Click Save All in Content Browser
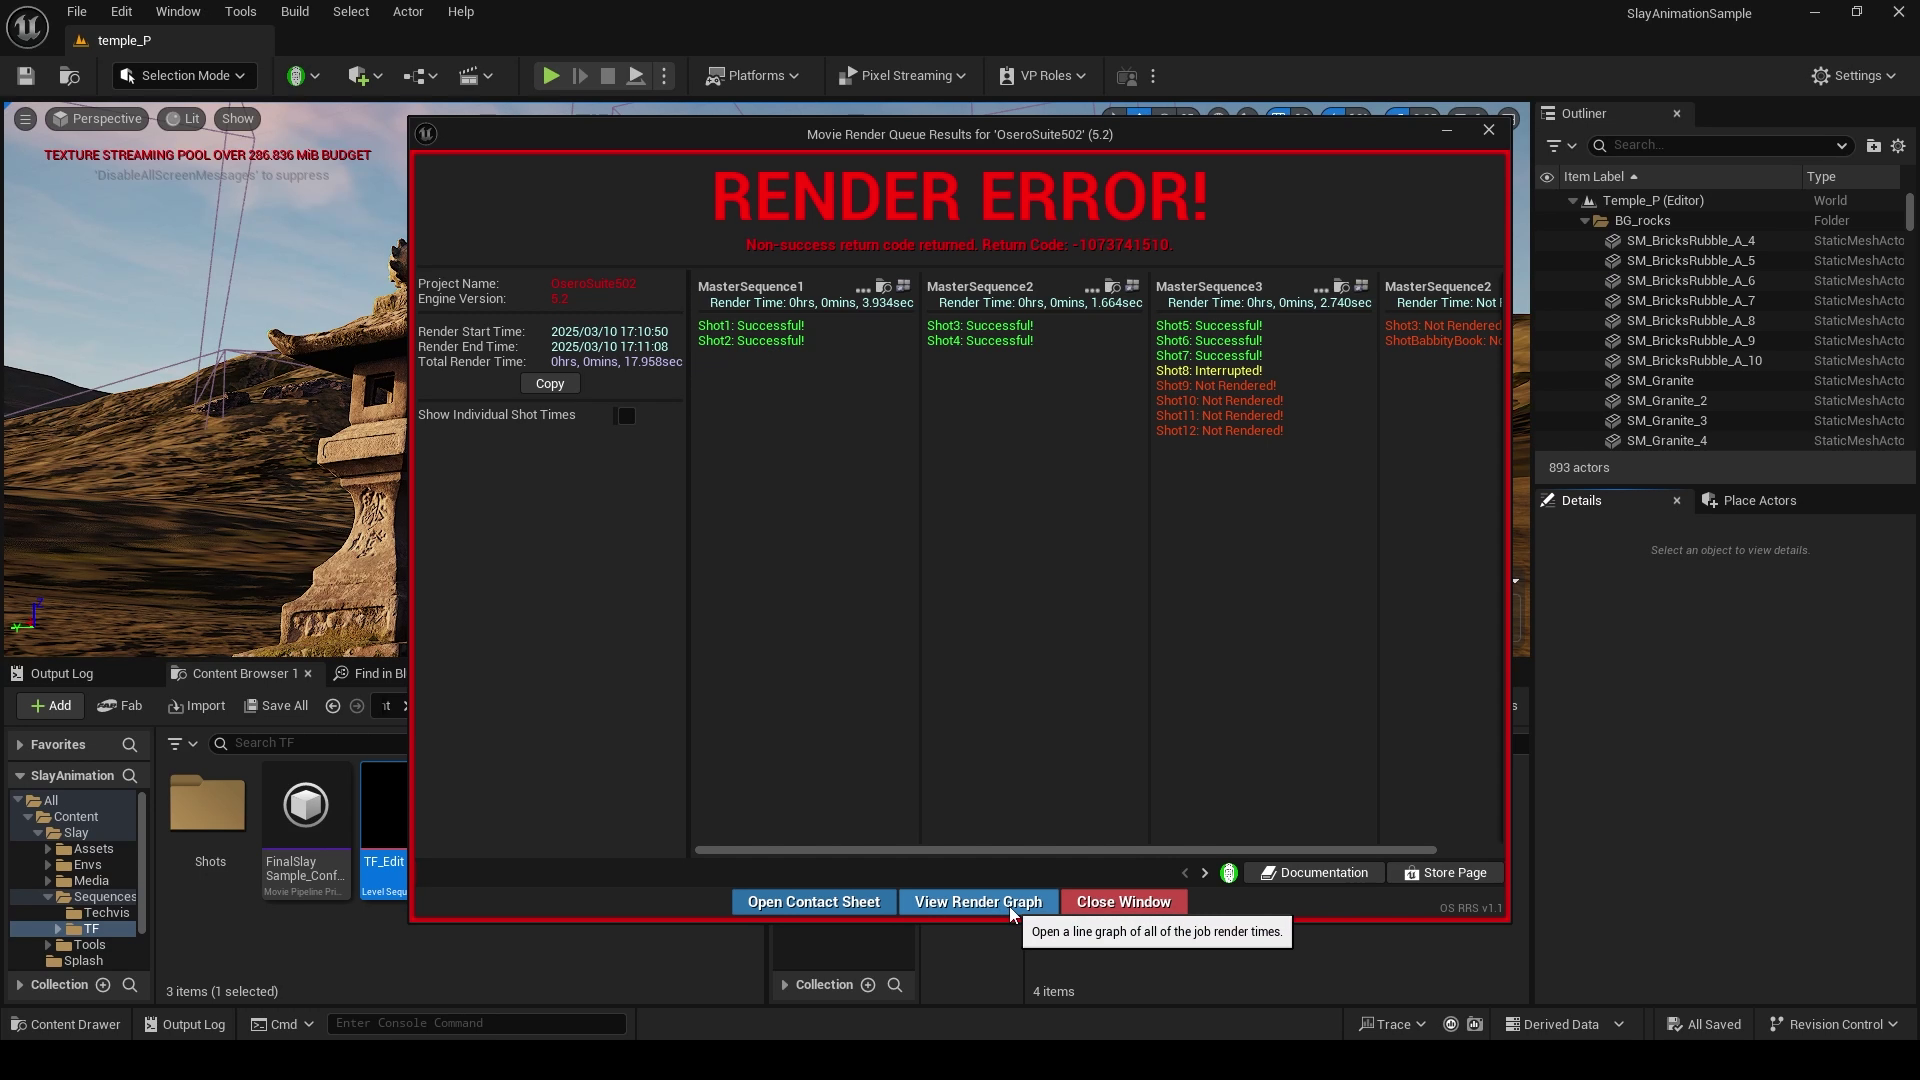 click(276, 706)
